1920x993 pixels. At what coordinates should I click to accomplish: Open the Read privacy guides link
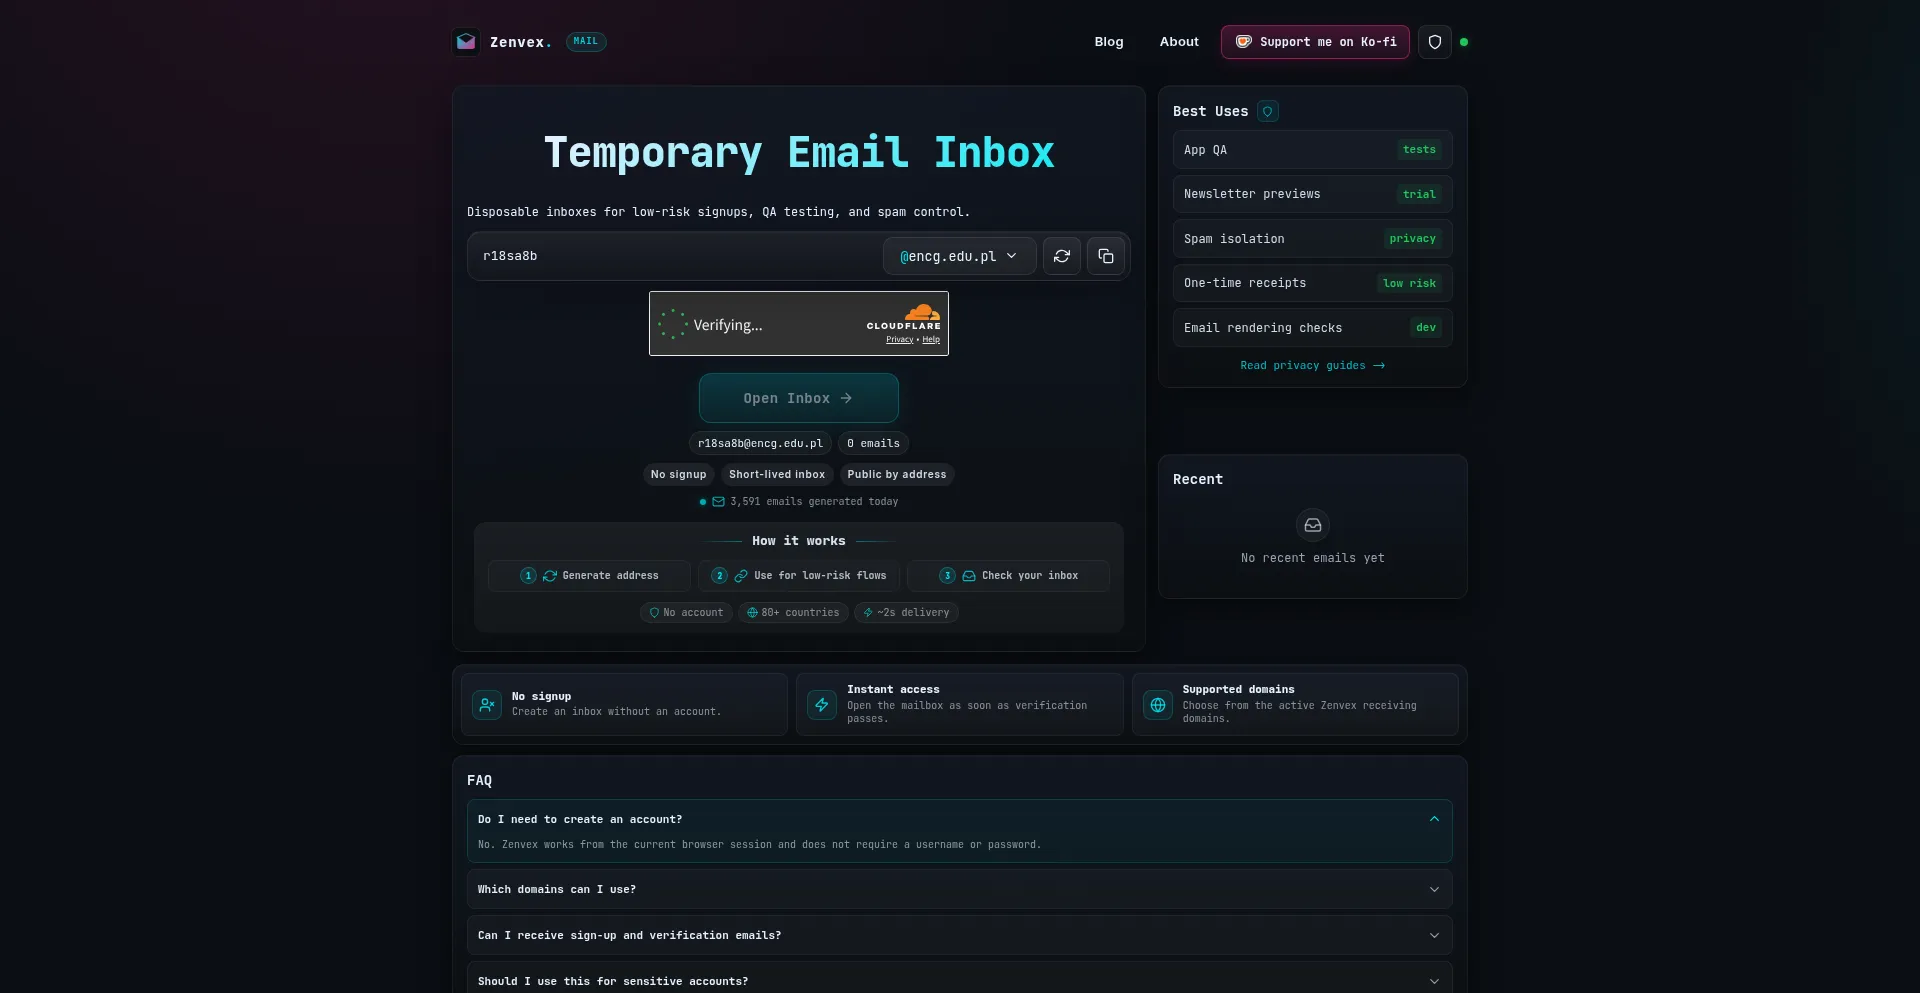click(1313, 366)
